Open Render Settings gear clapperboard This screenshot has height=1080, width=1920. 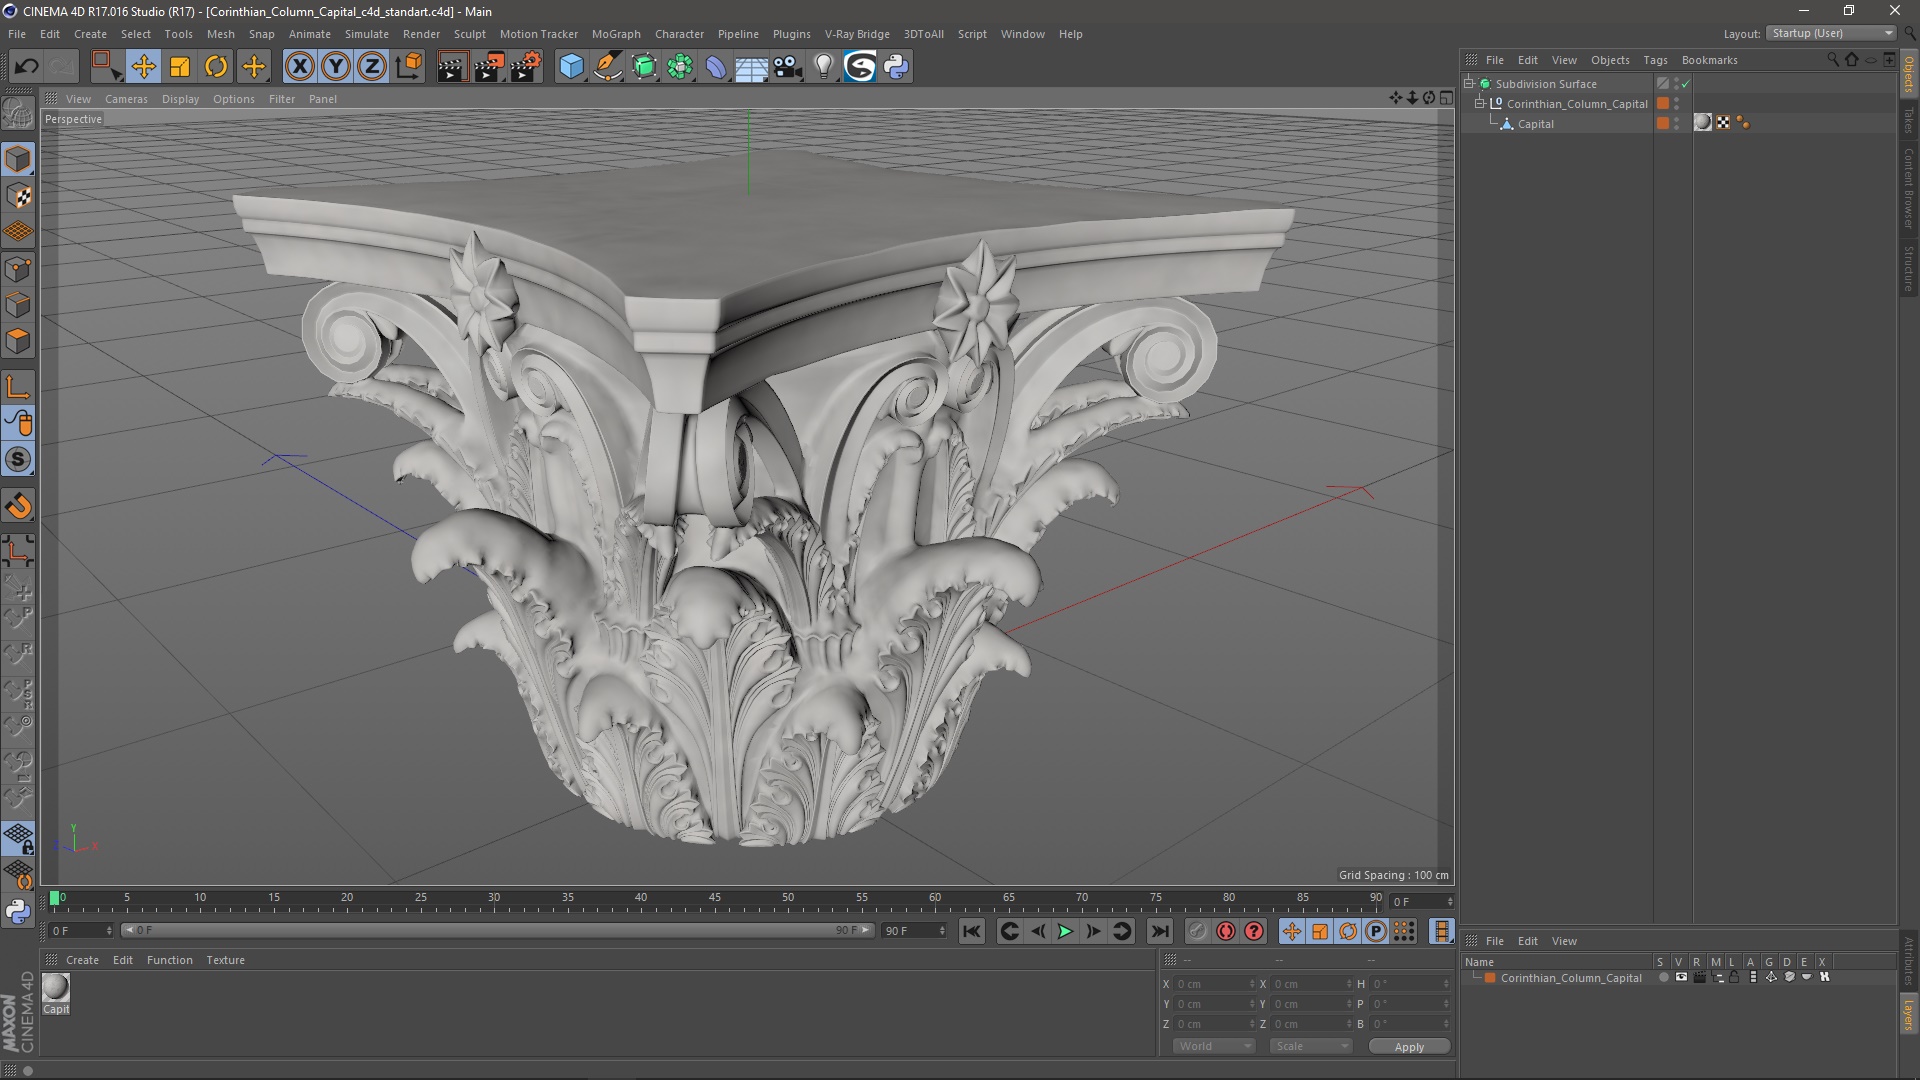(x=526, y=67)
